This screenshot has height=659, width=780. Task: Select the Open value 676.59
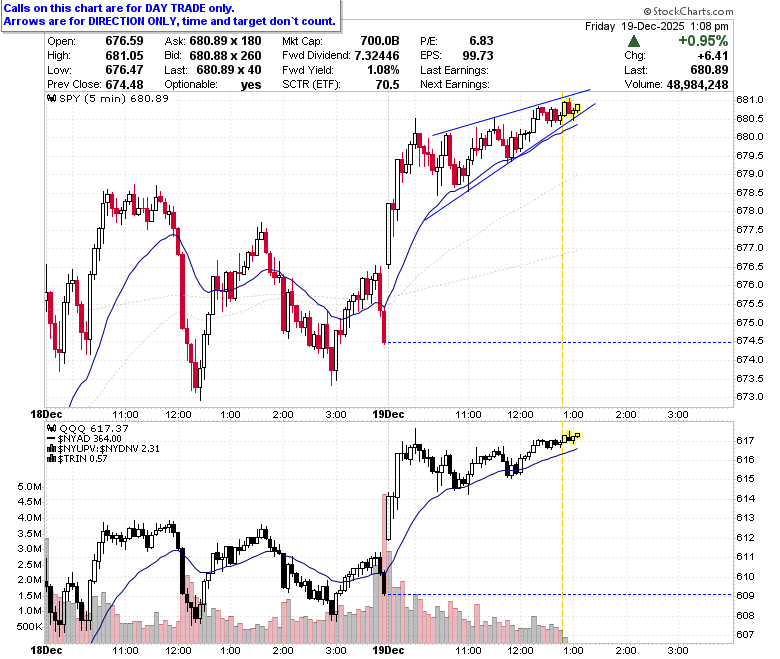[124, 41]
